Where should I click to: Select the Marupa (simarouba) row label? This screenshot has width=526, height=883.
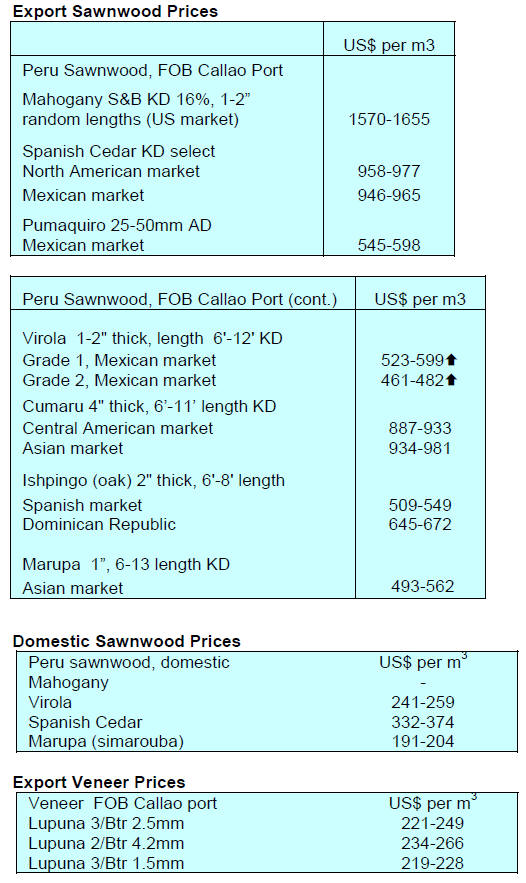point(106,741)
